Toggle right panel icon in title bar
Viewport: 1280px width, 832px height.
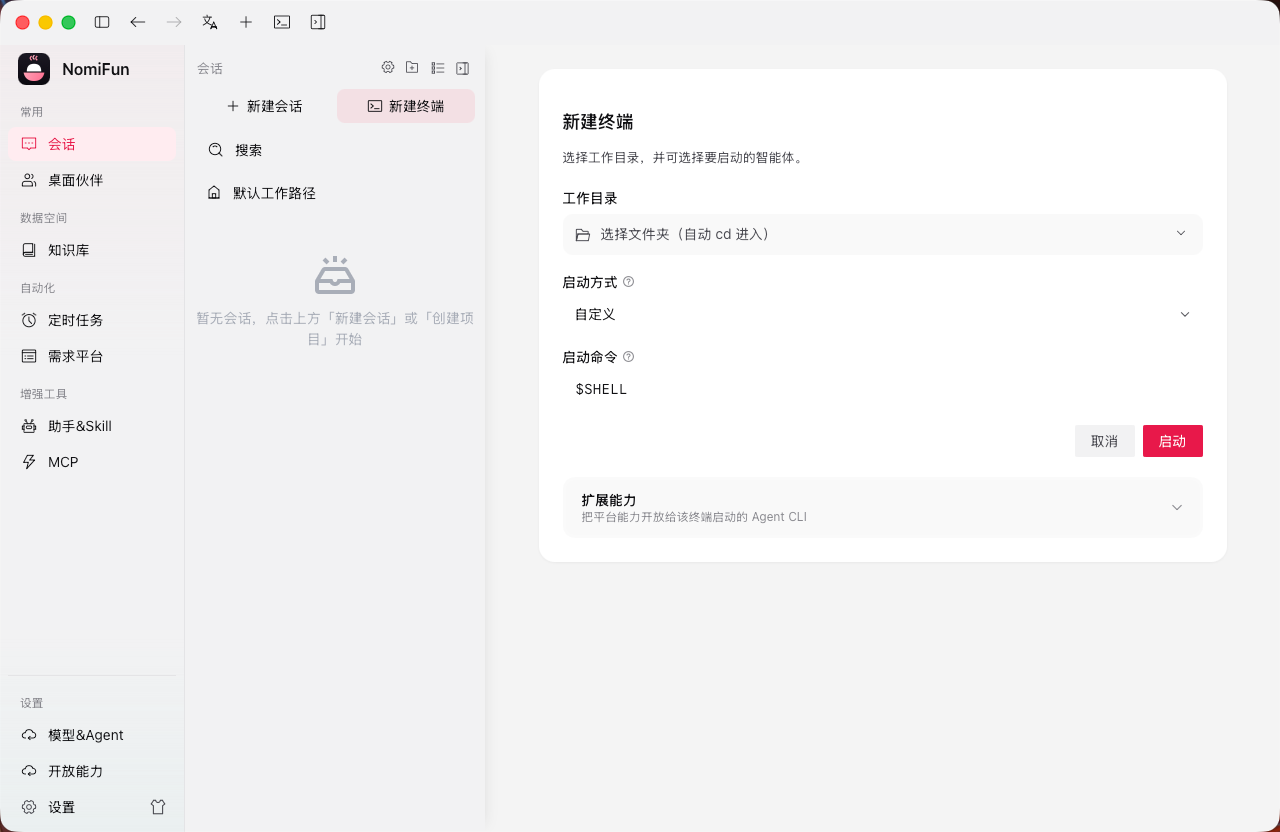click(318, 22)
